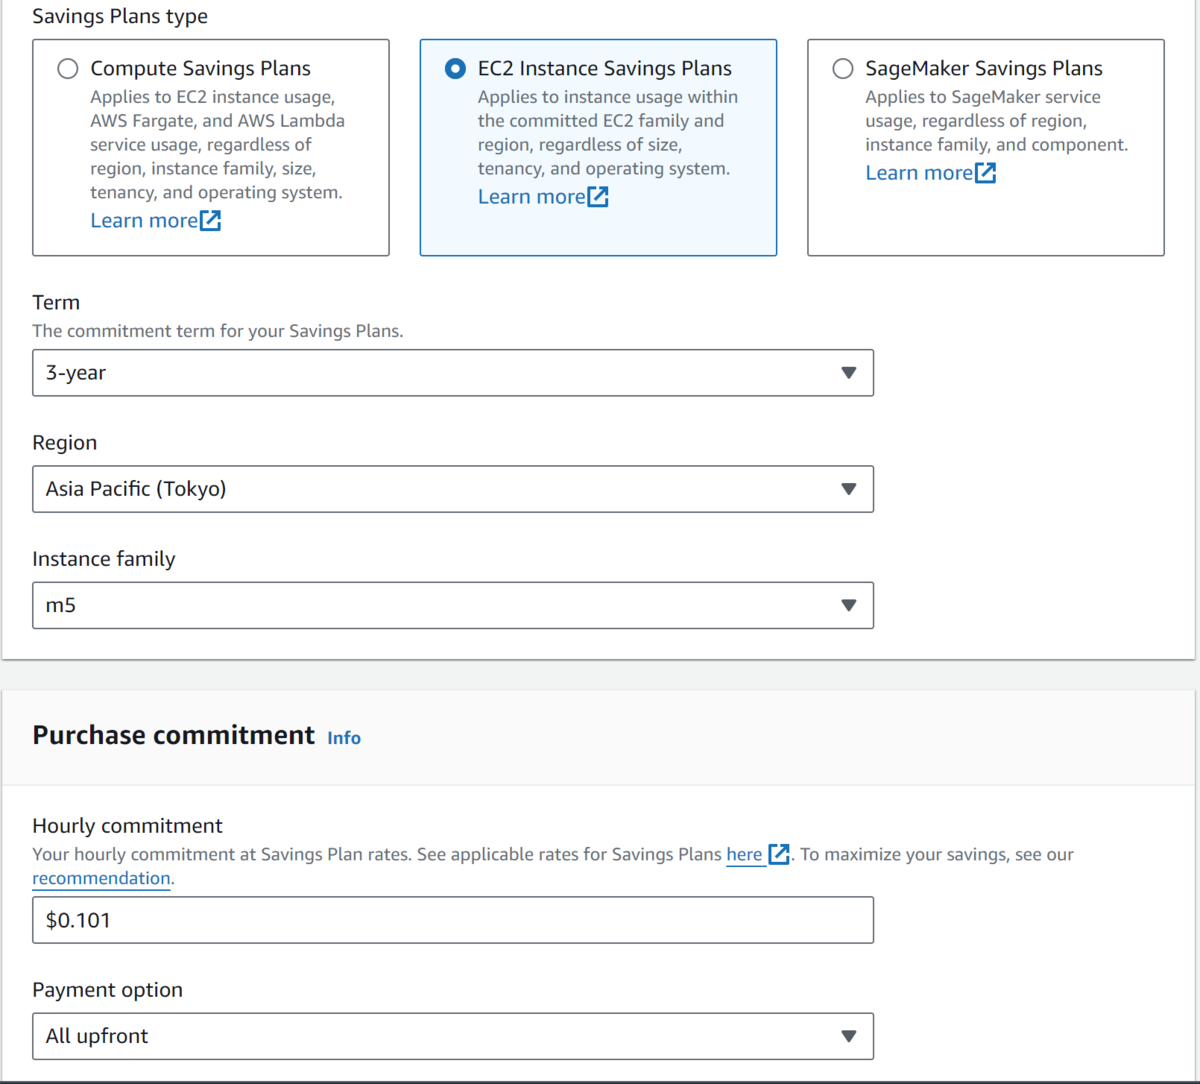Image resolution: width=1200 pixels, height=1084 pixels.
Task: Click Learn more under SageMaker Savings Plans
Action: point(918,173)
